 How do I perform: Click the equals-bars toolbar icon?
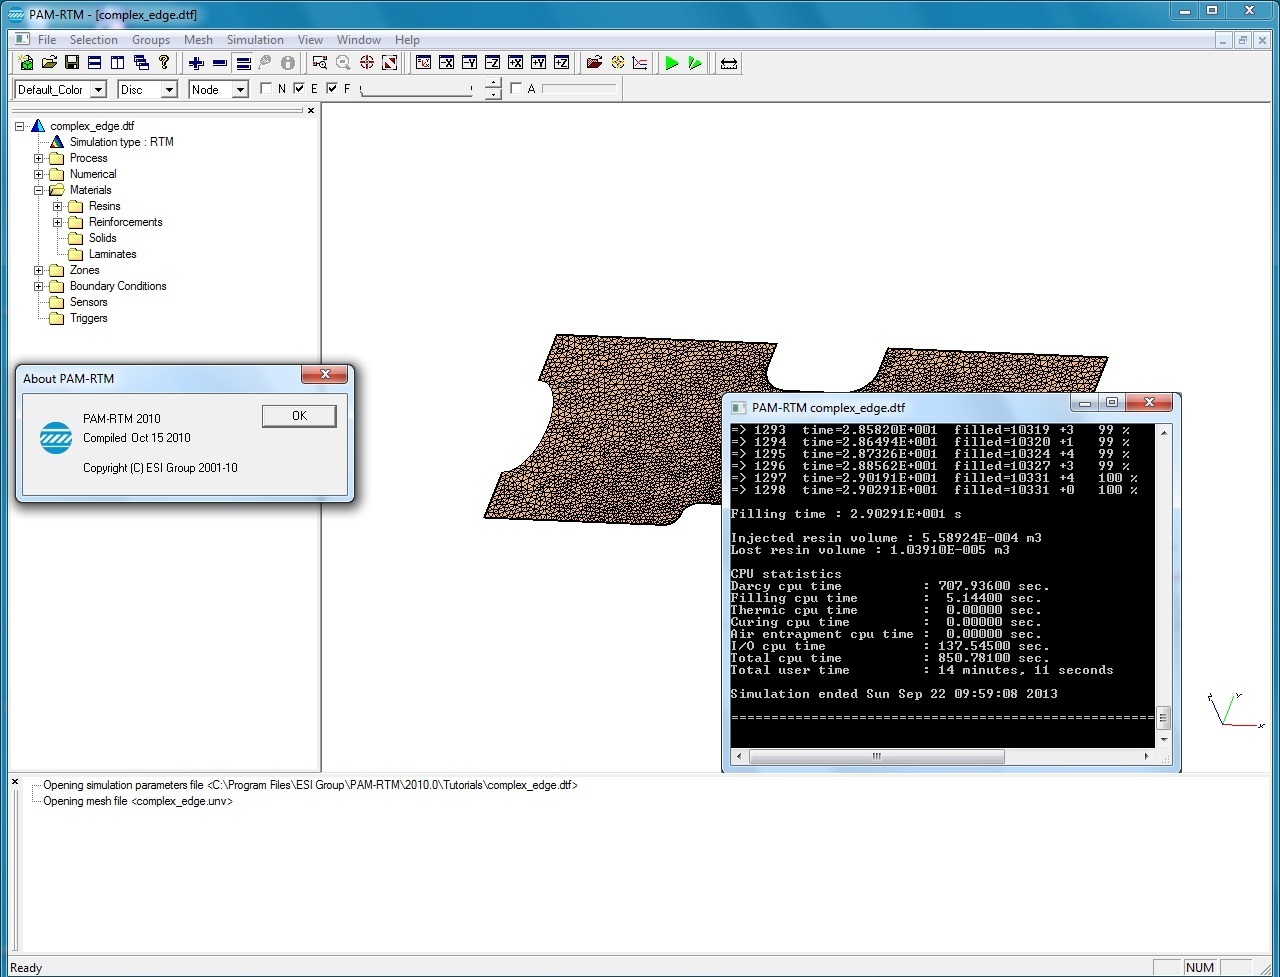tap(242, 63)
